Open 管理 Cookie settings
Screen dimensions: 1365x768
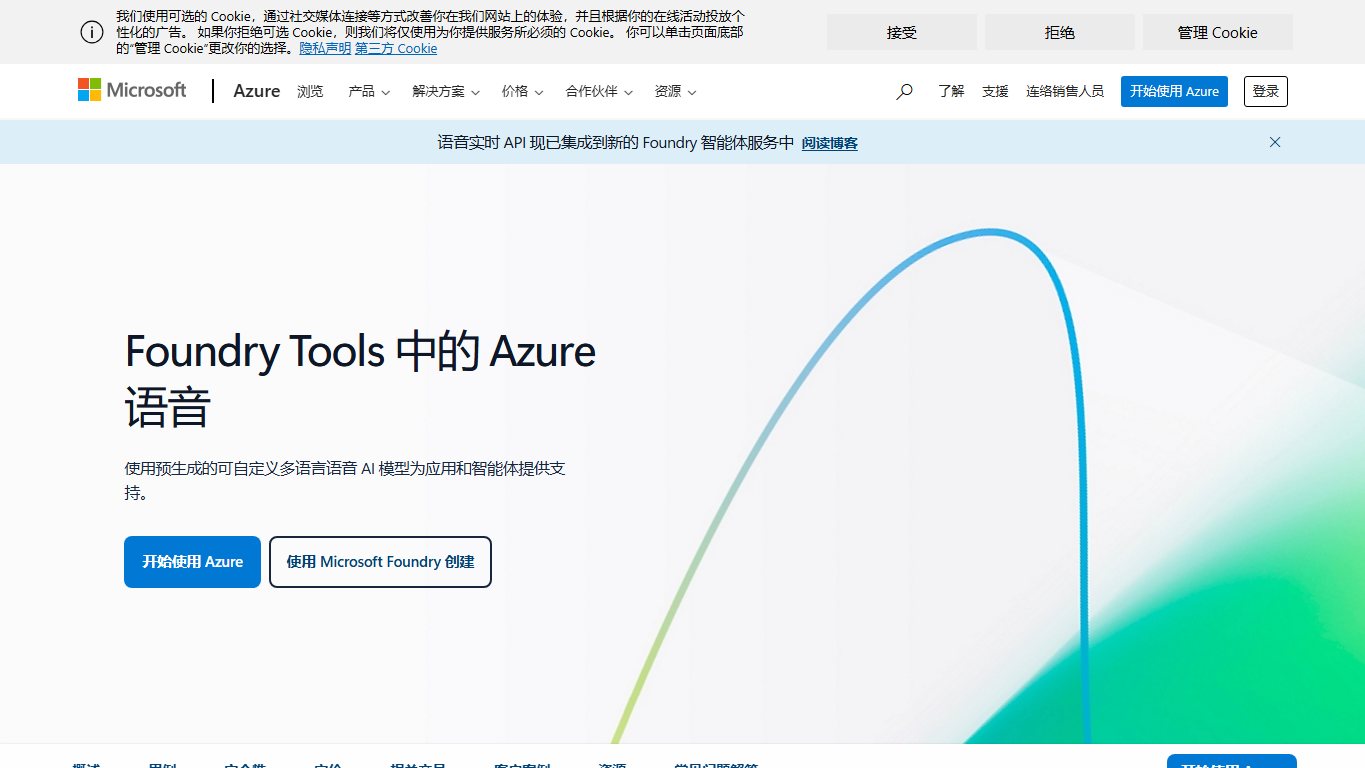(x=1218, y=32)
